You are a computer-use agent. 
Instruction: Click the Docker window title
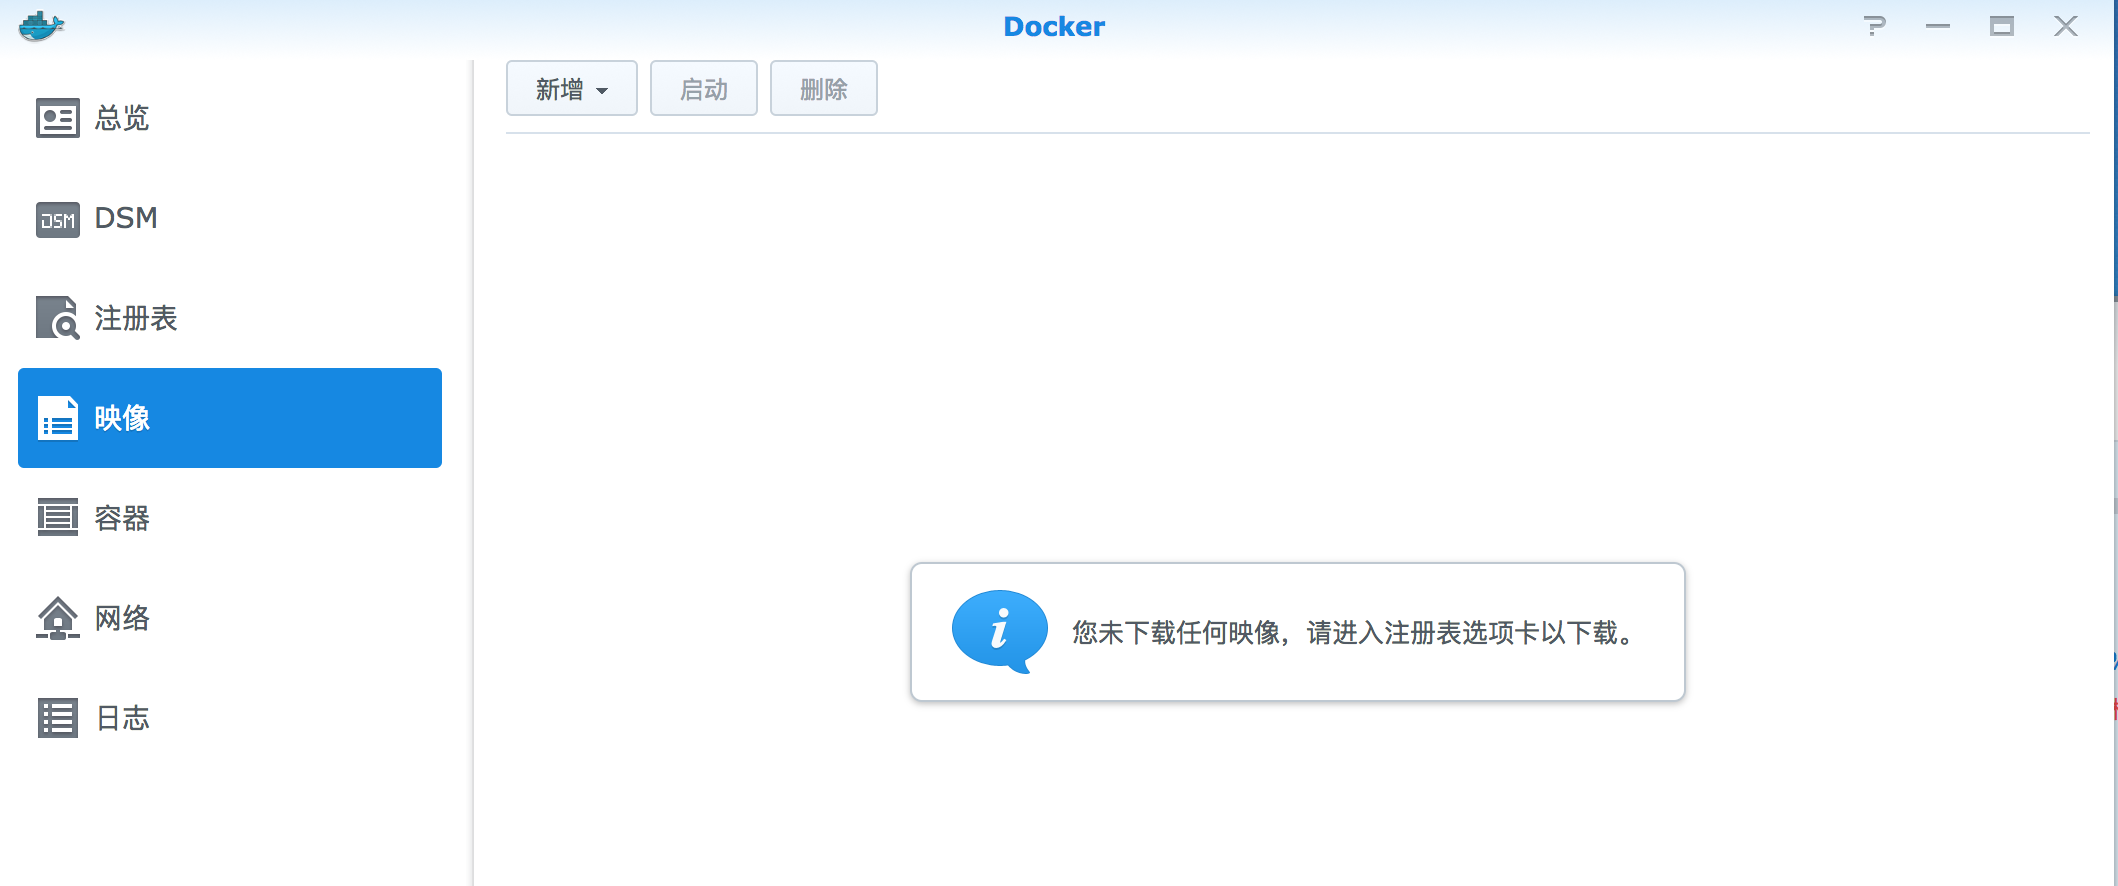click(x=1054, y=27)
